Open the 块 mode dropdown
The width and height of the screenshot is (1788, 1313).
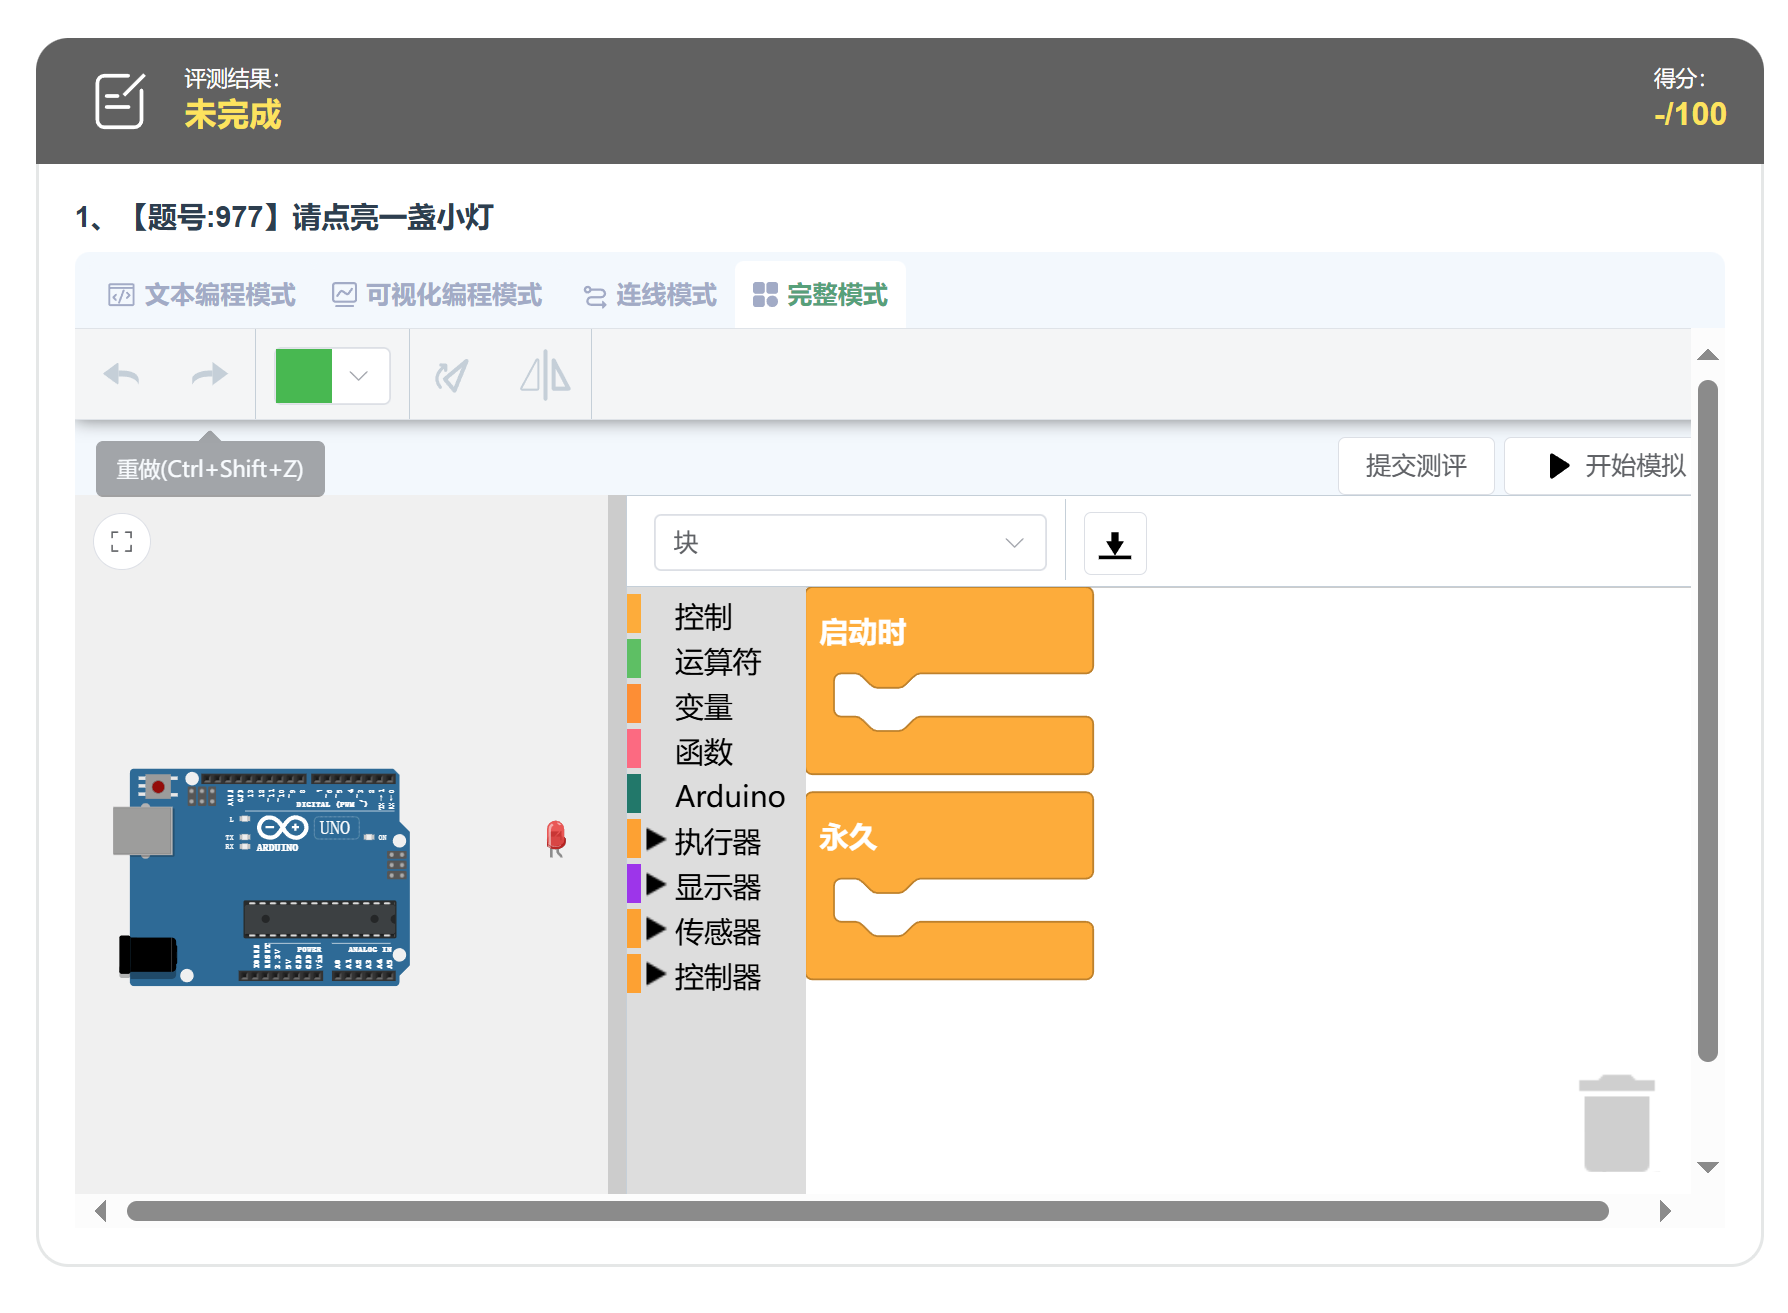[x=849, y=543]
